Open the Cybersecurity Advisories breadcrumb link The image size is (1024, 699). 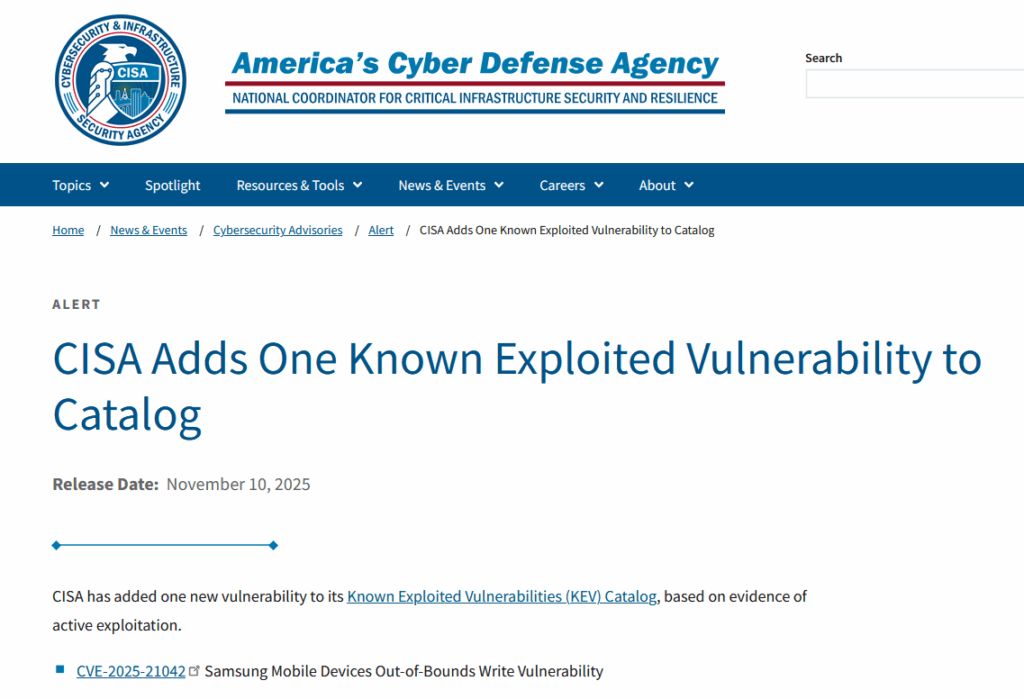click(x=278, y=230)
